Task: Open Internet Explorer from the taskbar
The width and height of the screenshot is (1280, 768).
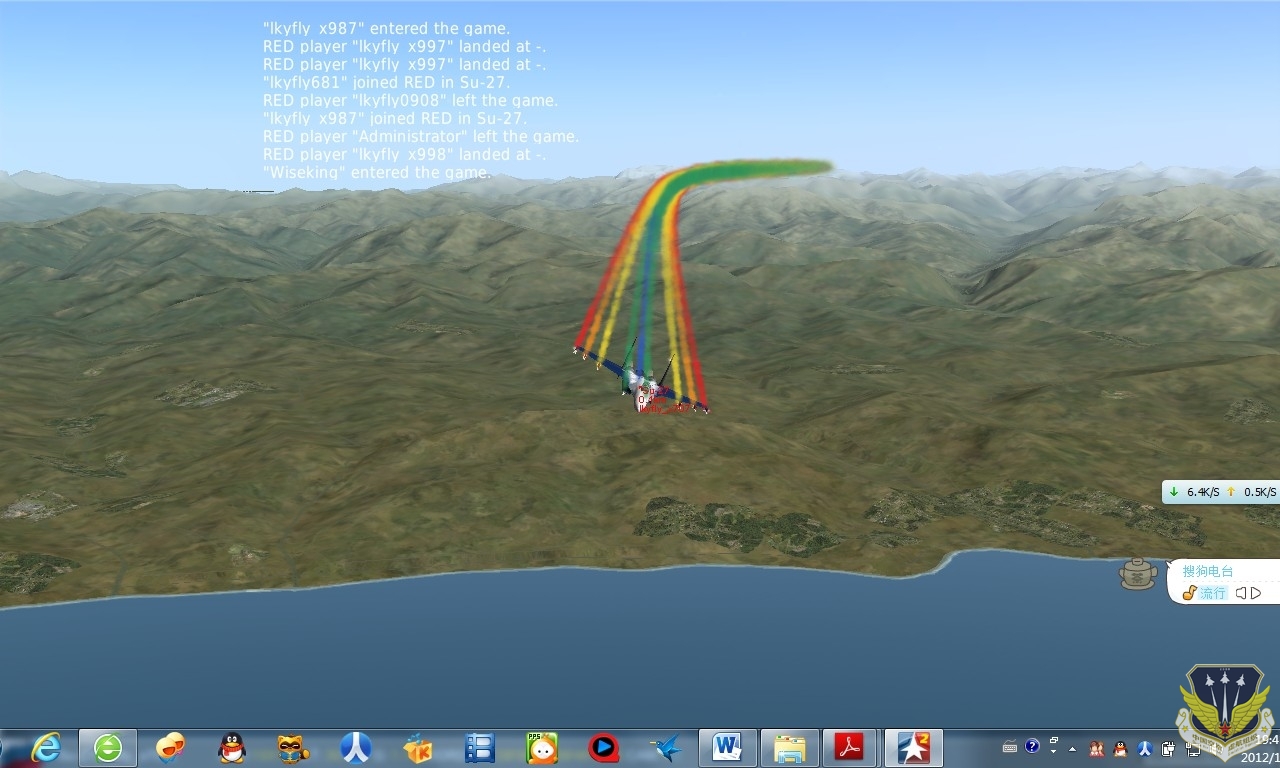Action: (45, 747)
